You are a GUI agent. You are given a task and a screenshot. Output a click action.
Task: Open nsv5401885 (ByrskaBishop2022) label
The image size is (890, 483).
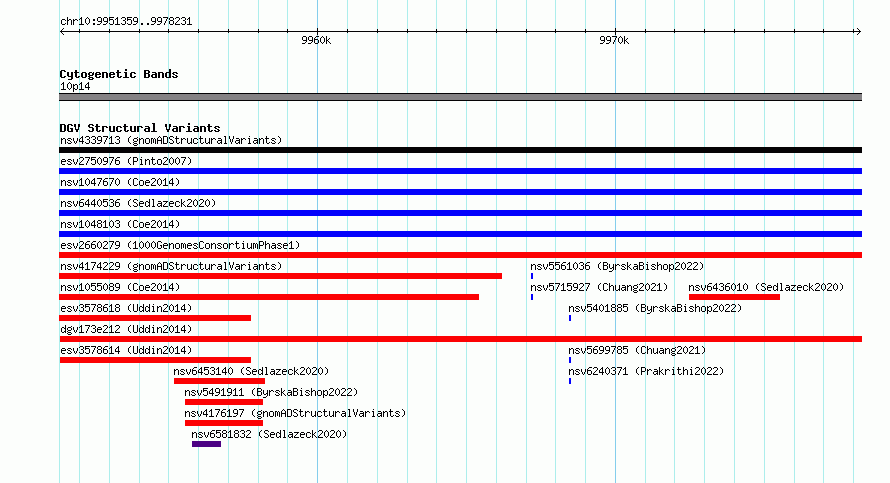[655, 308]
